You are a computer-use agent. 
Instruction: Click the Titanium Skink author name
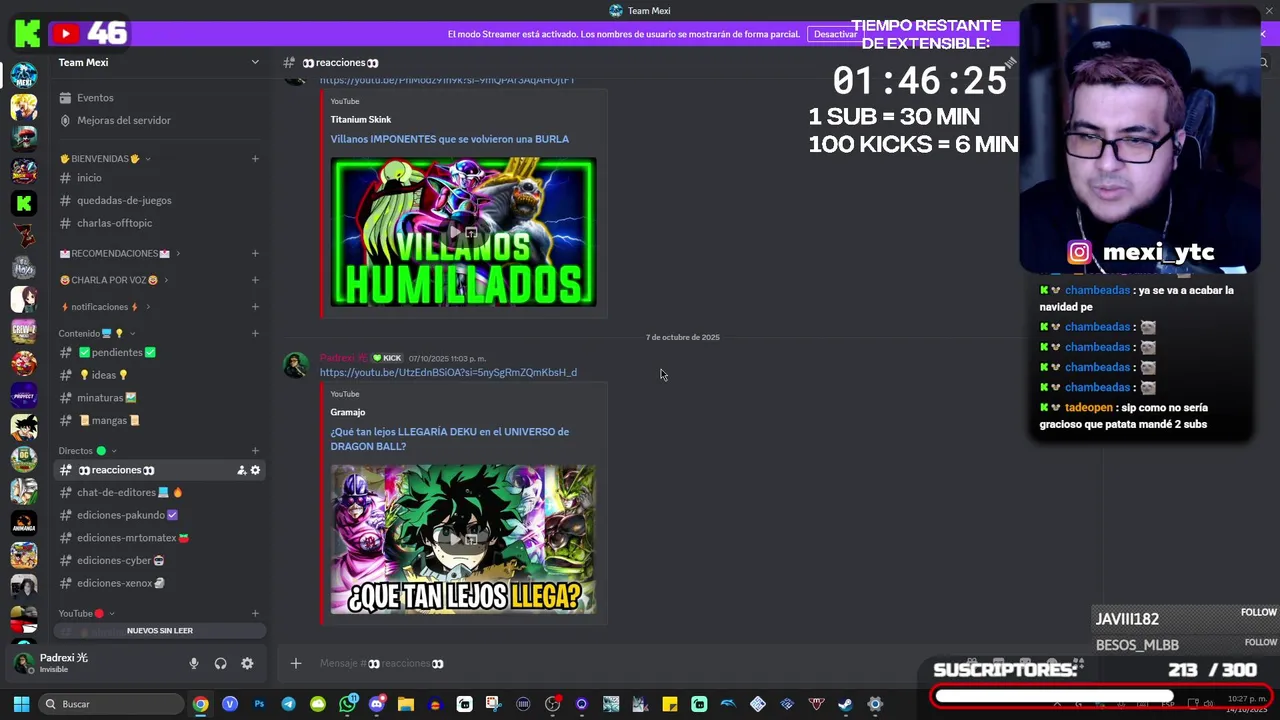361,120
